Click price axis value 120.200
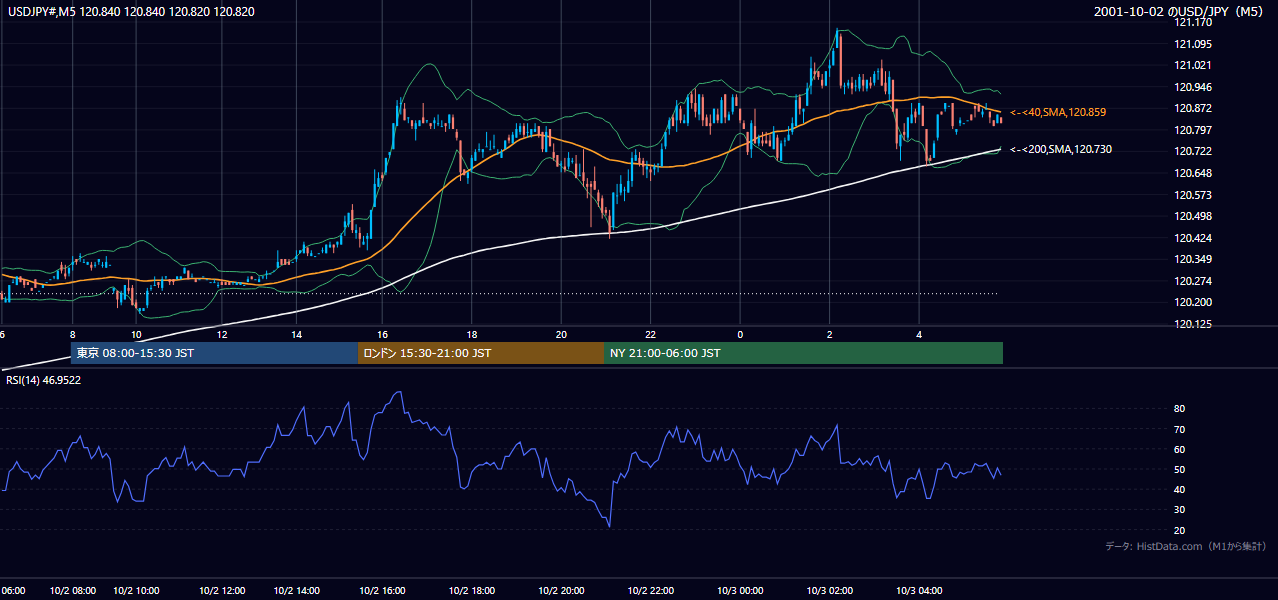The width and height of the screenshot is (1278, 600). (1194, 302)
